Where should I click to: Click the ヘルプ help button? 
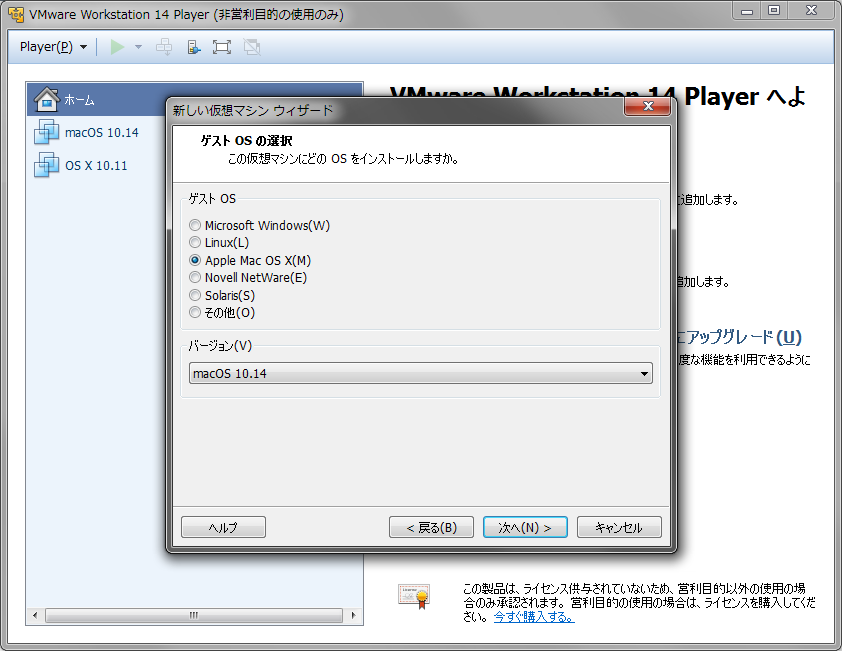[223, 527]
